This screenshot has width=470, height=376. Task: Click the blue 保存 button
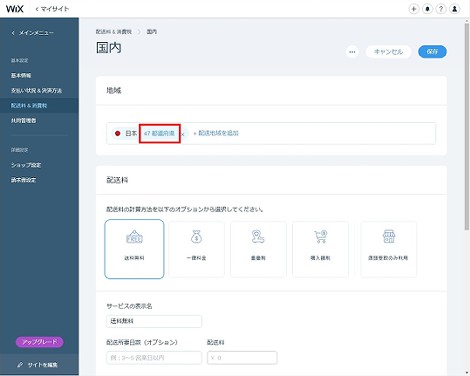click(432, 52)
